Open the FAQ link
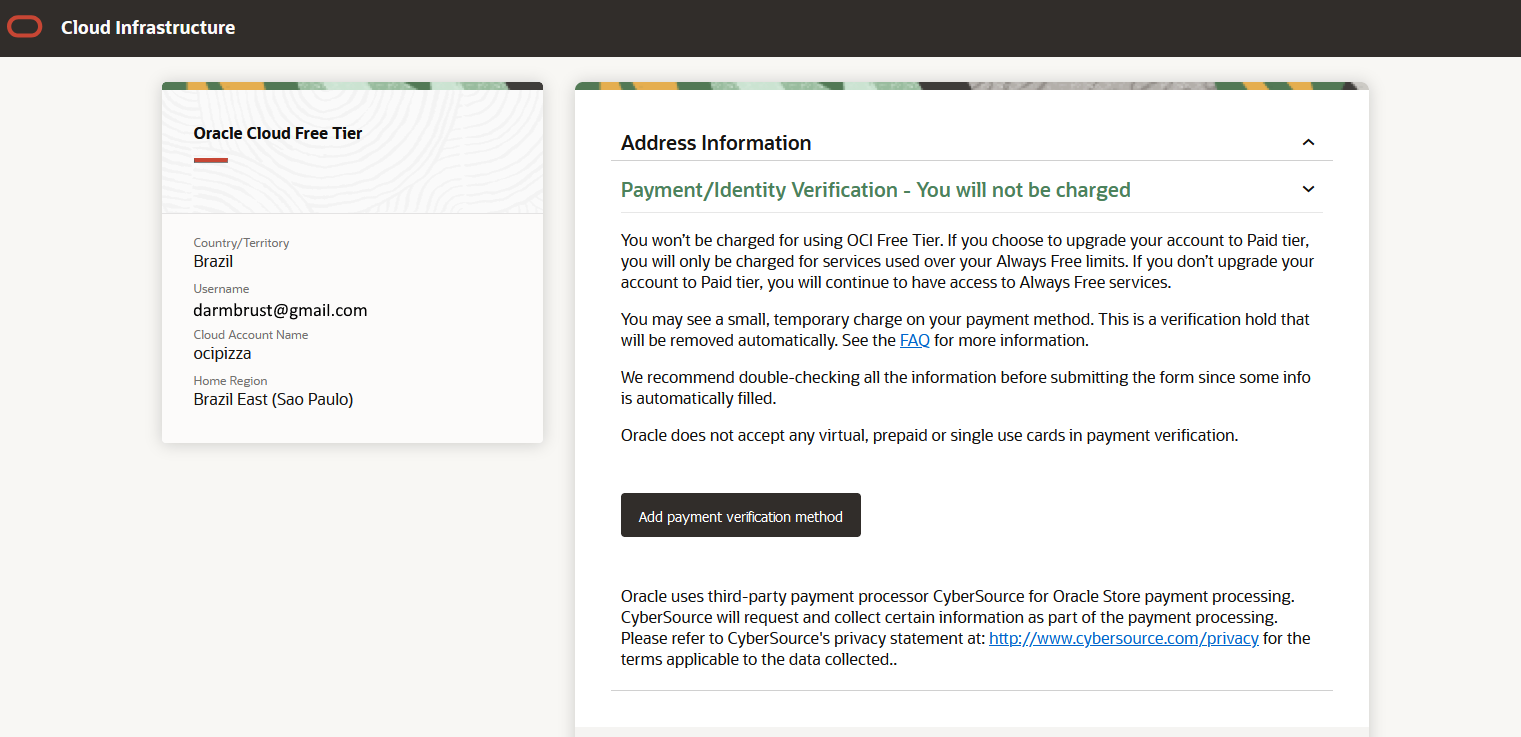The image size is (1521, 737). pyautogui.click(x=914, y=340)
